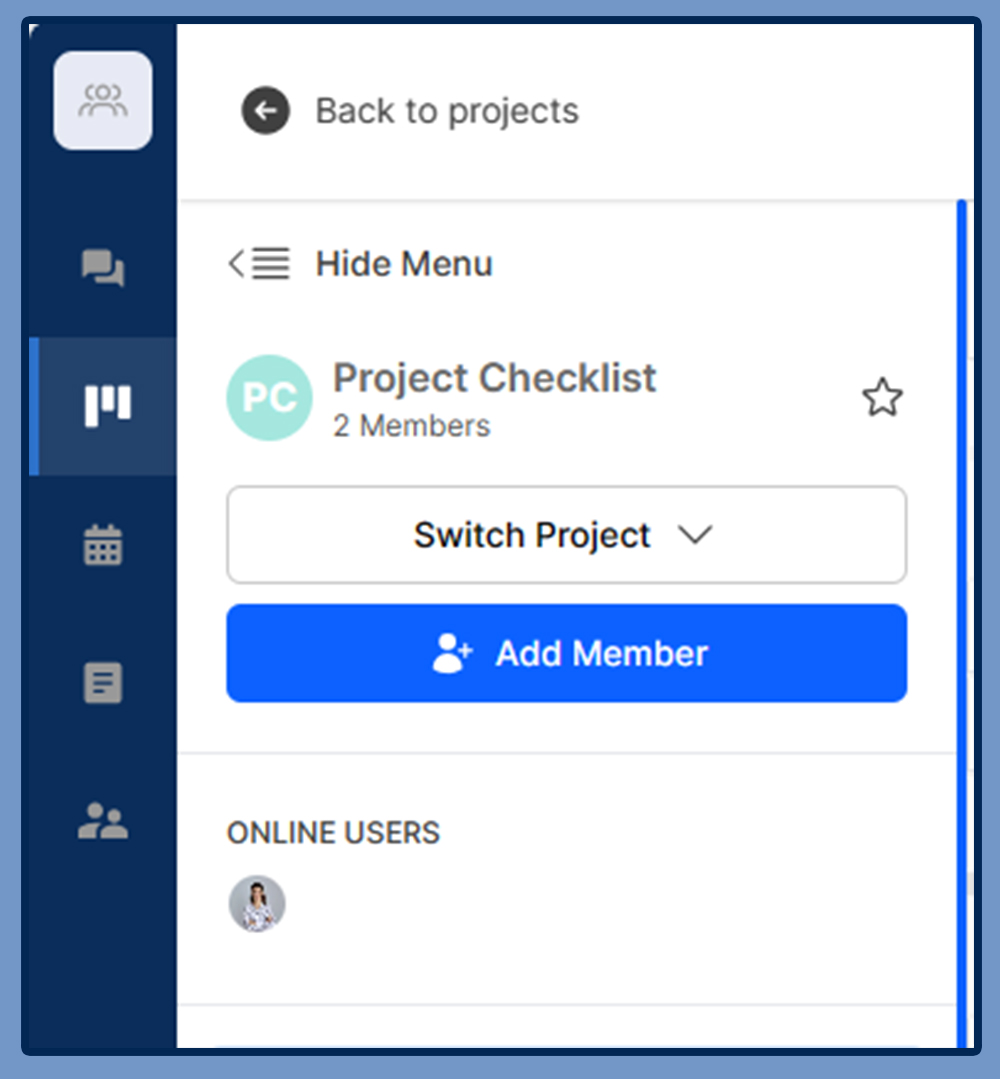This screenshot has height=1079, width=1000.
Task: Click the Add Member button
Action: tap(566, 653)
